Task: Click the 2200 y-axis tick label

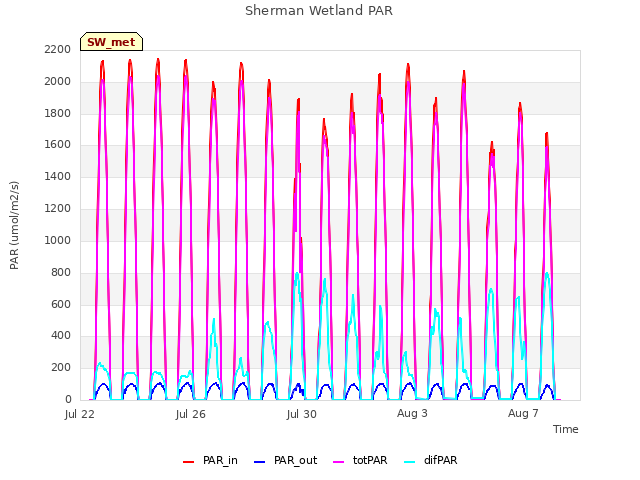Action: 58,49
